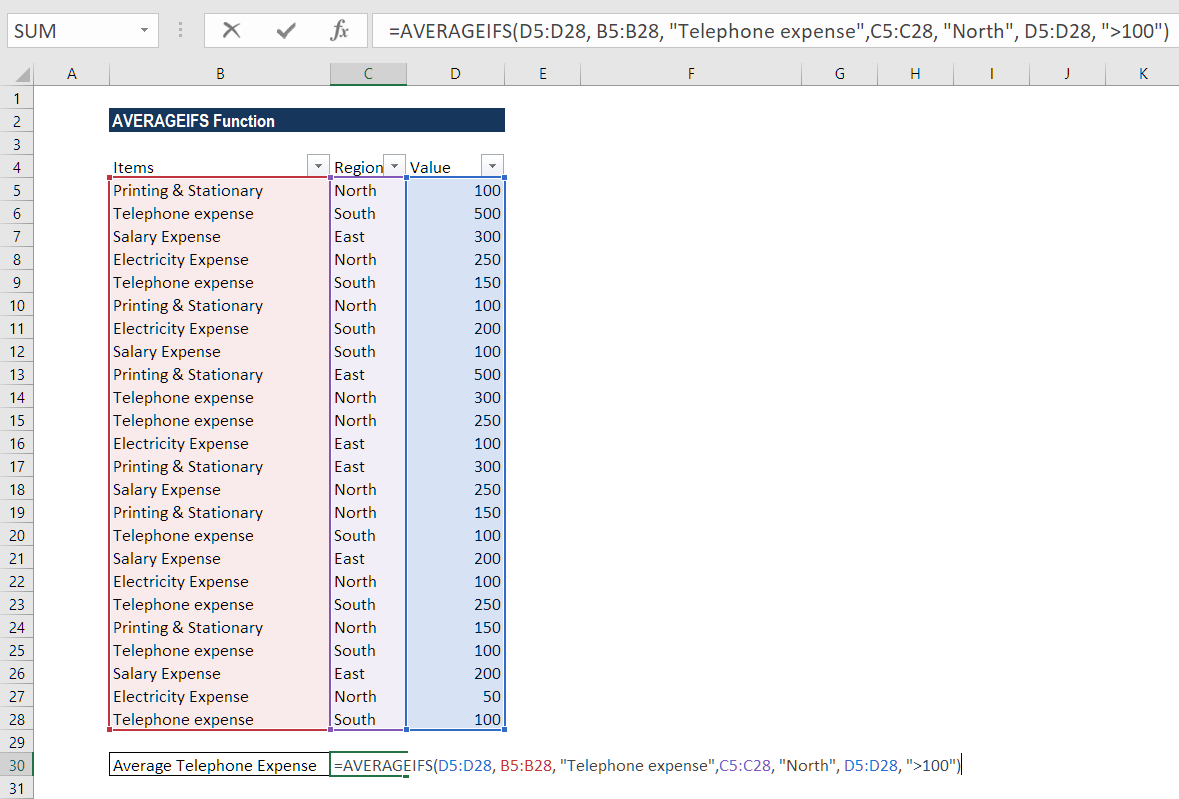Viewport: 1179px width, 799px height.
Task: Click the filter icon on the Items header
Action: tap(318, 164)
